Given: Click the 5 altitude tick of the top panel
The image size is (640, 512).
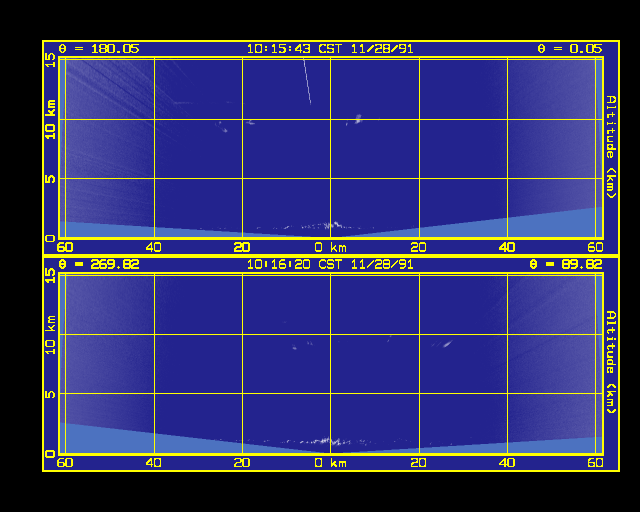Looking at the screenshot, I should pyautogui.click(x=50, y=179).
